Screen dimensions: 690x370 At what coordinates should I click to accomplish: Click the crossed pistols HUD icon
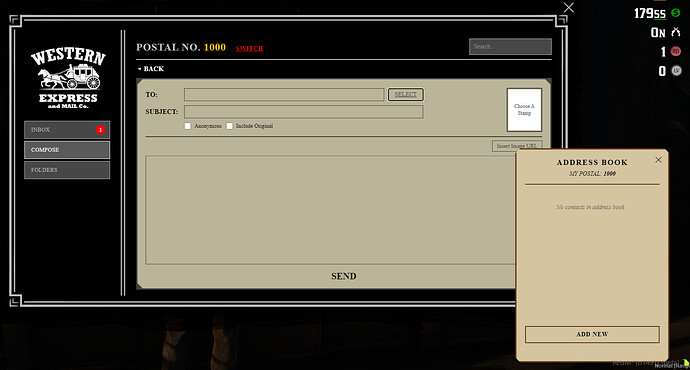(675, 32)
